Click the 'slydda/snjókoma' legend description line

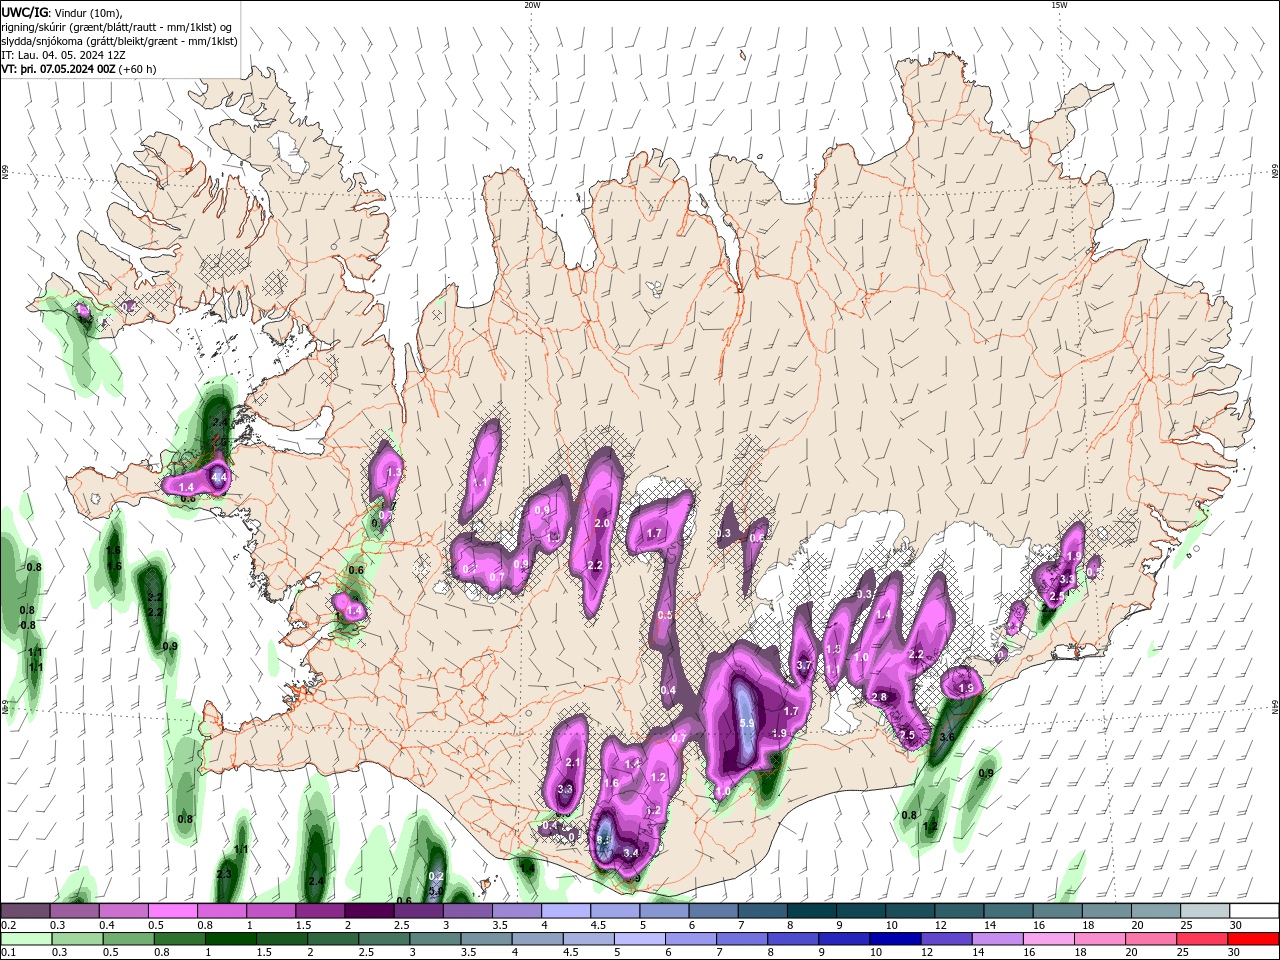(x=119, y=41)
